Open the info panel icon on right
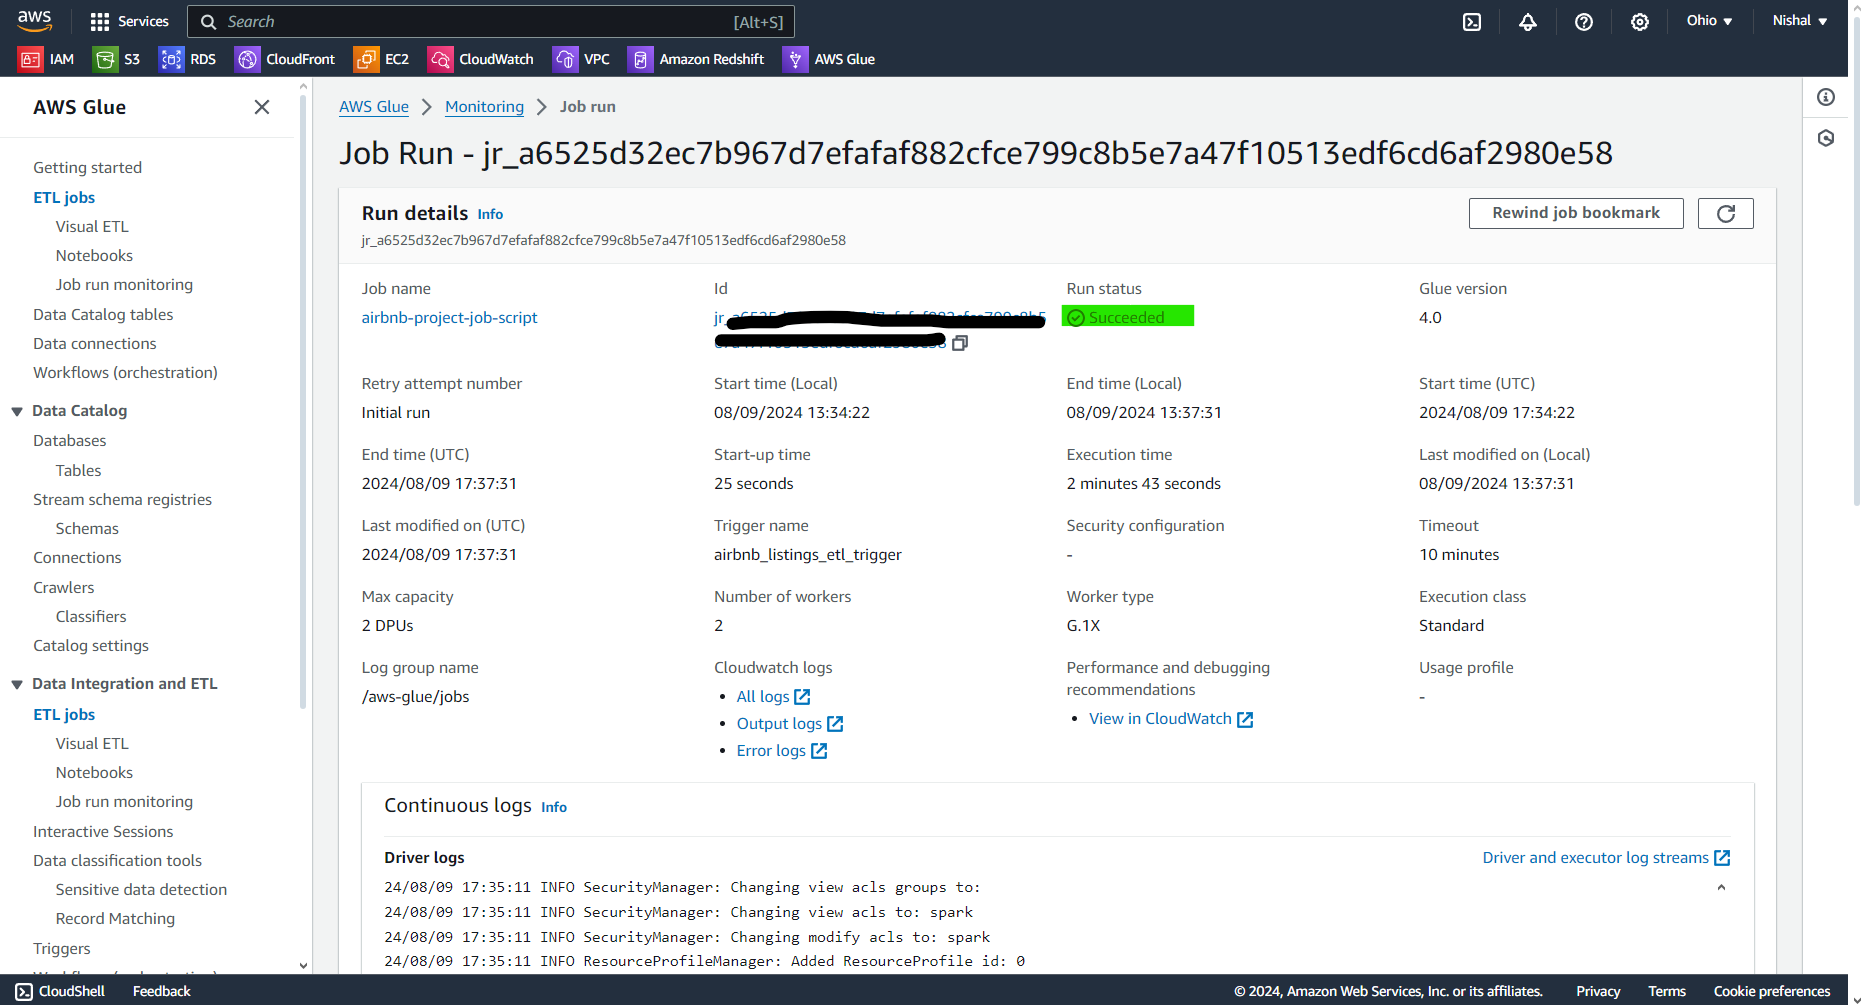1865x1005 pixels. pyautogui.click(x=1826, y=97)
